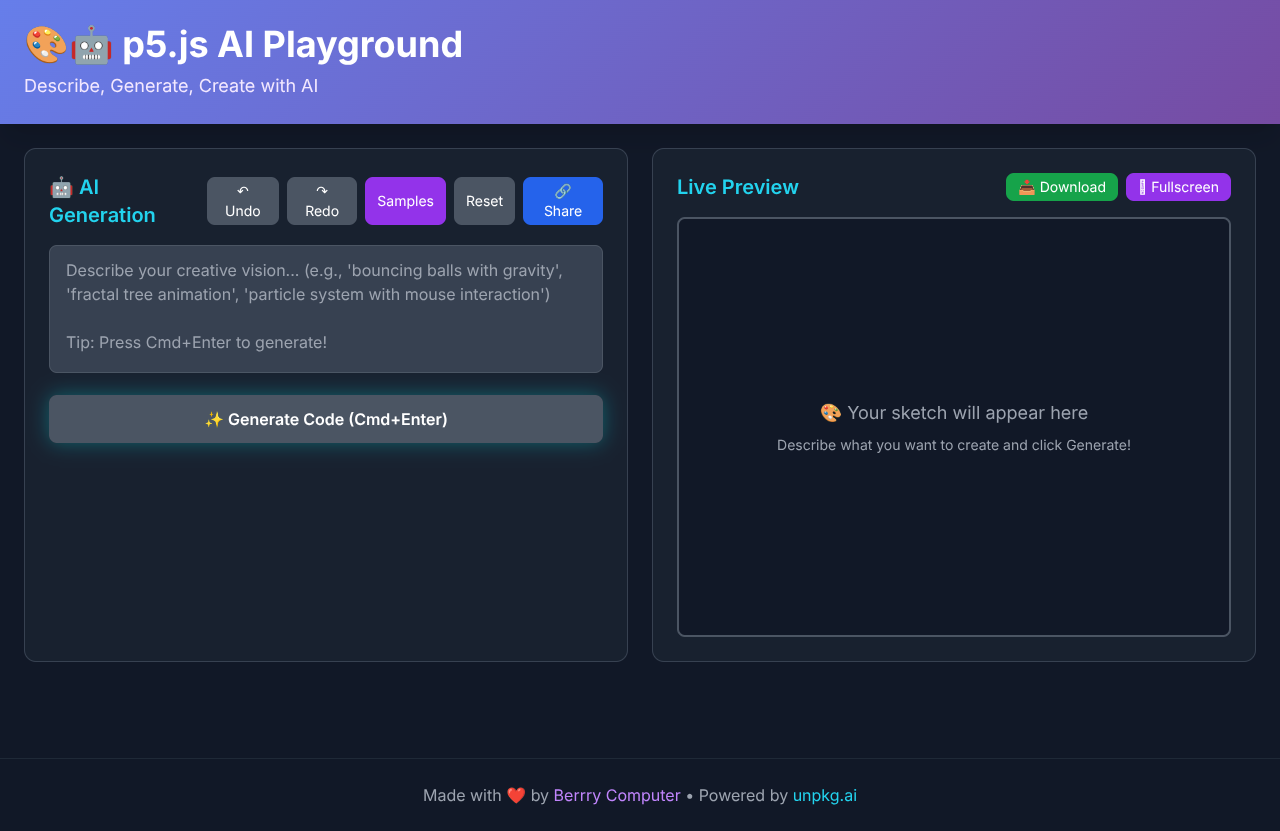Click the palette emoji in page header
The height and width of the screenshot is (831, 1280).
pos(45,45)
